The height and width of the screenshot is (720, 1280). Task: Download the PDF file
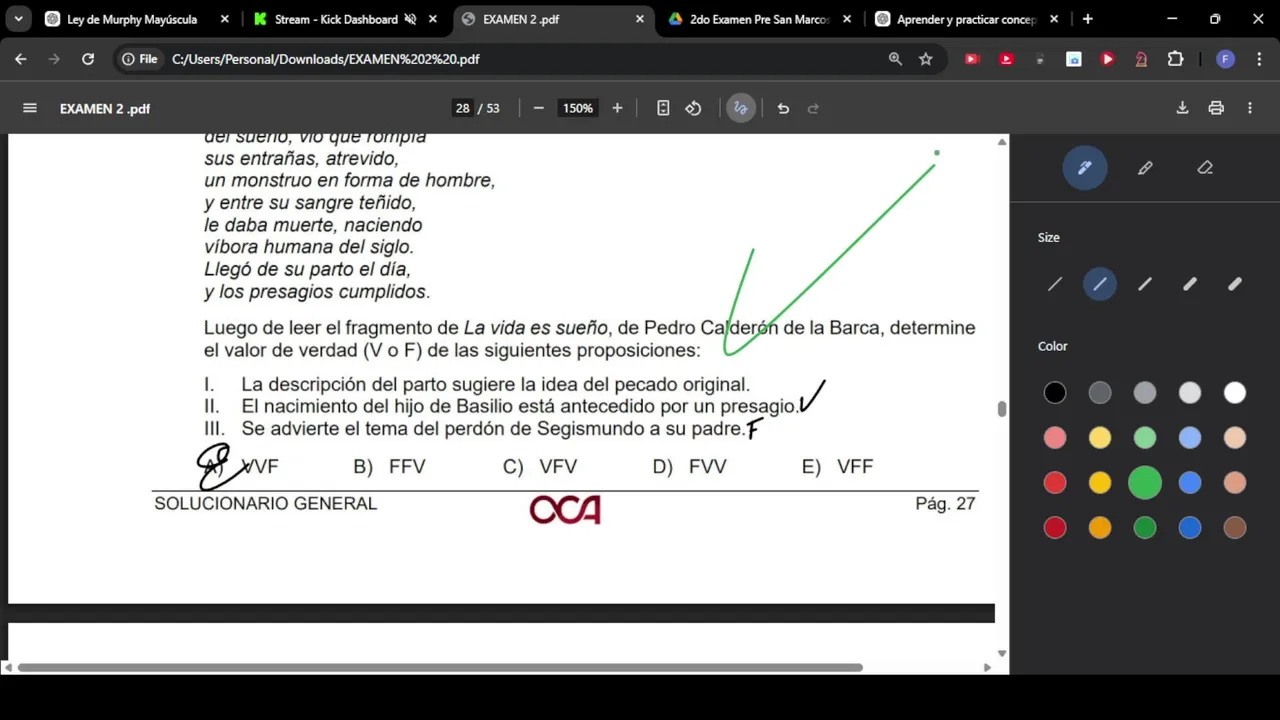coord(1182,108)
